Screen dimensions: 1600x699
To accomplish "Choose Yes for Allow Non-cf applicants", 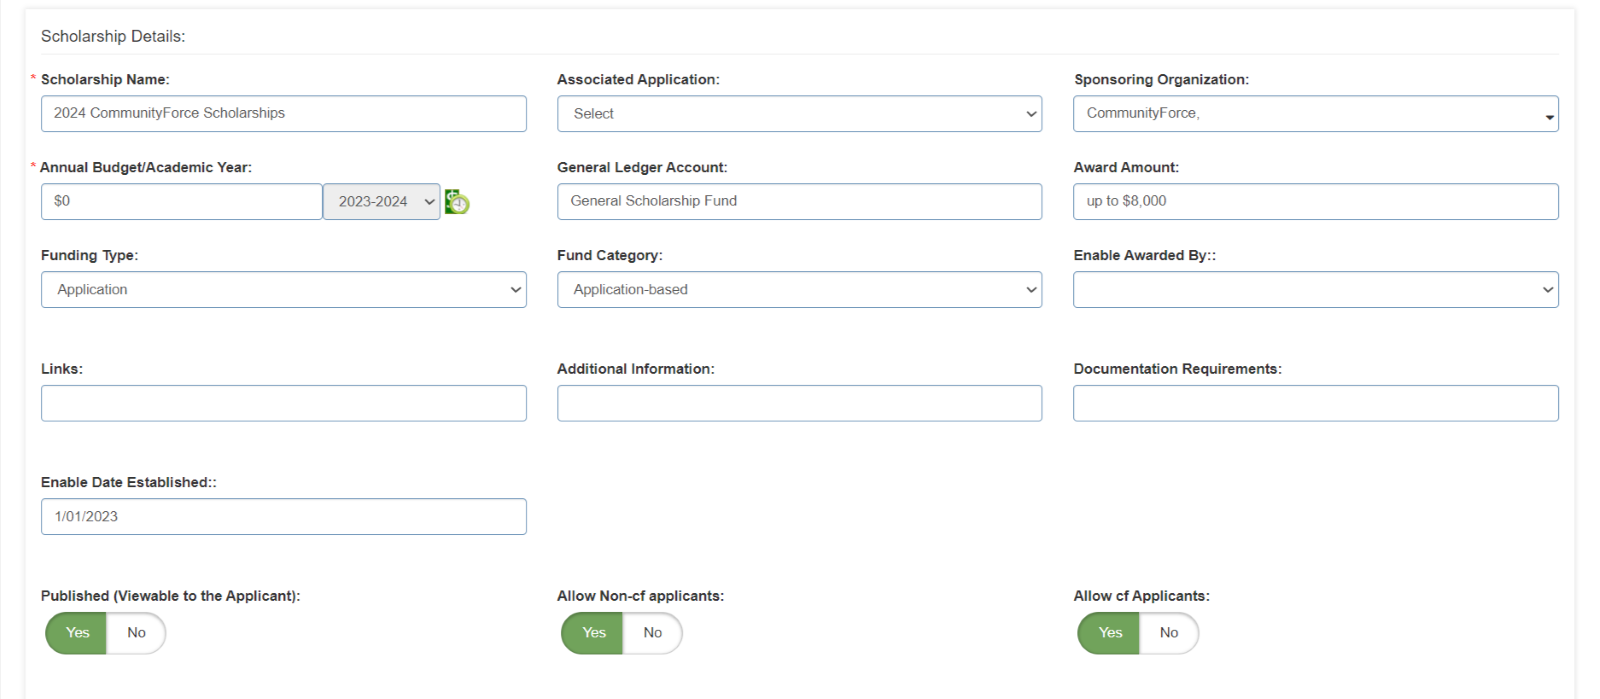I will pyautogui.click(x=593, y=633).
